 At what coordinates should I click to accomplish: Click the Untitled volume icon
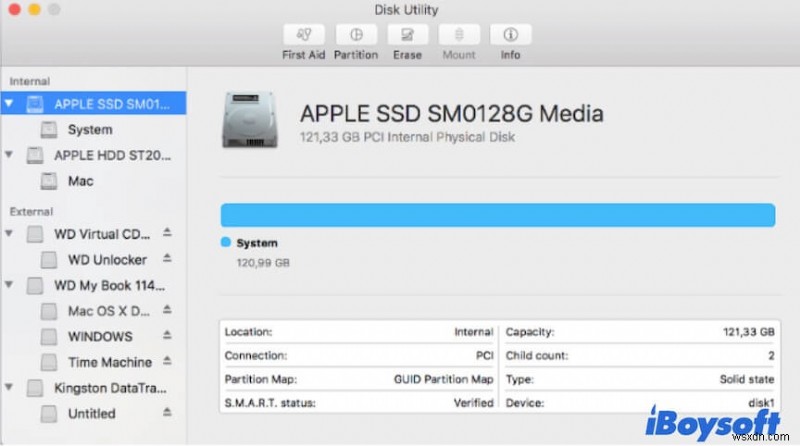49,413
